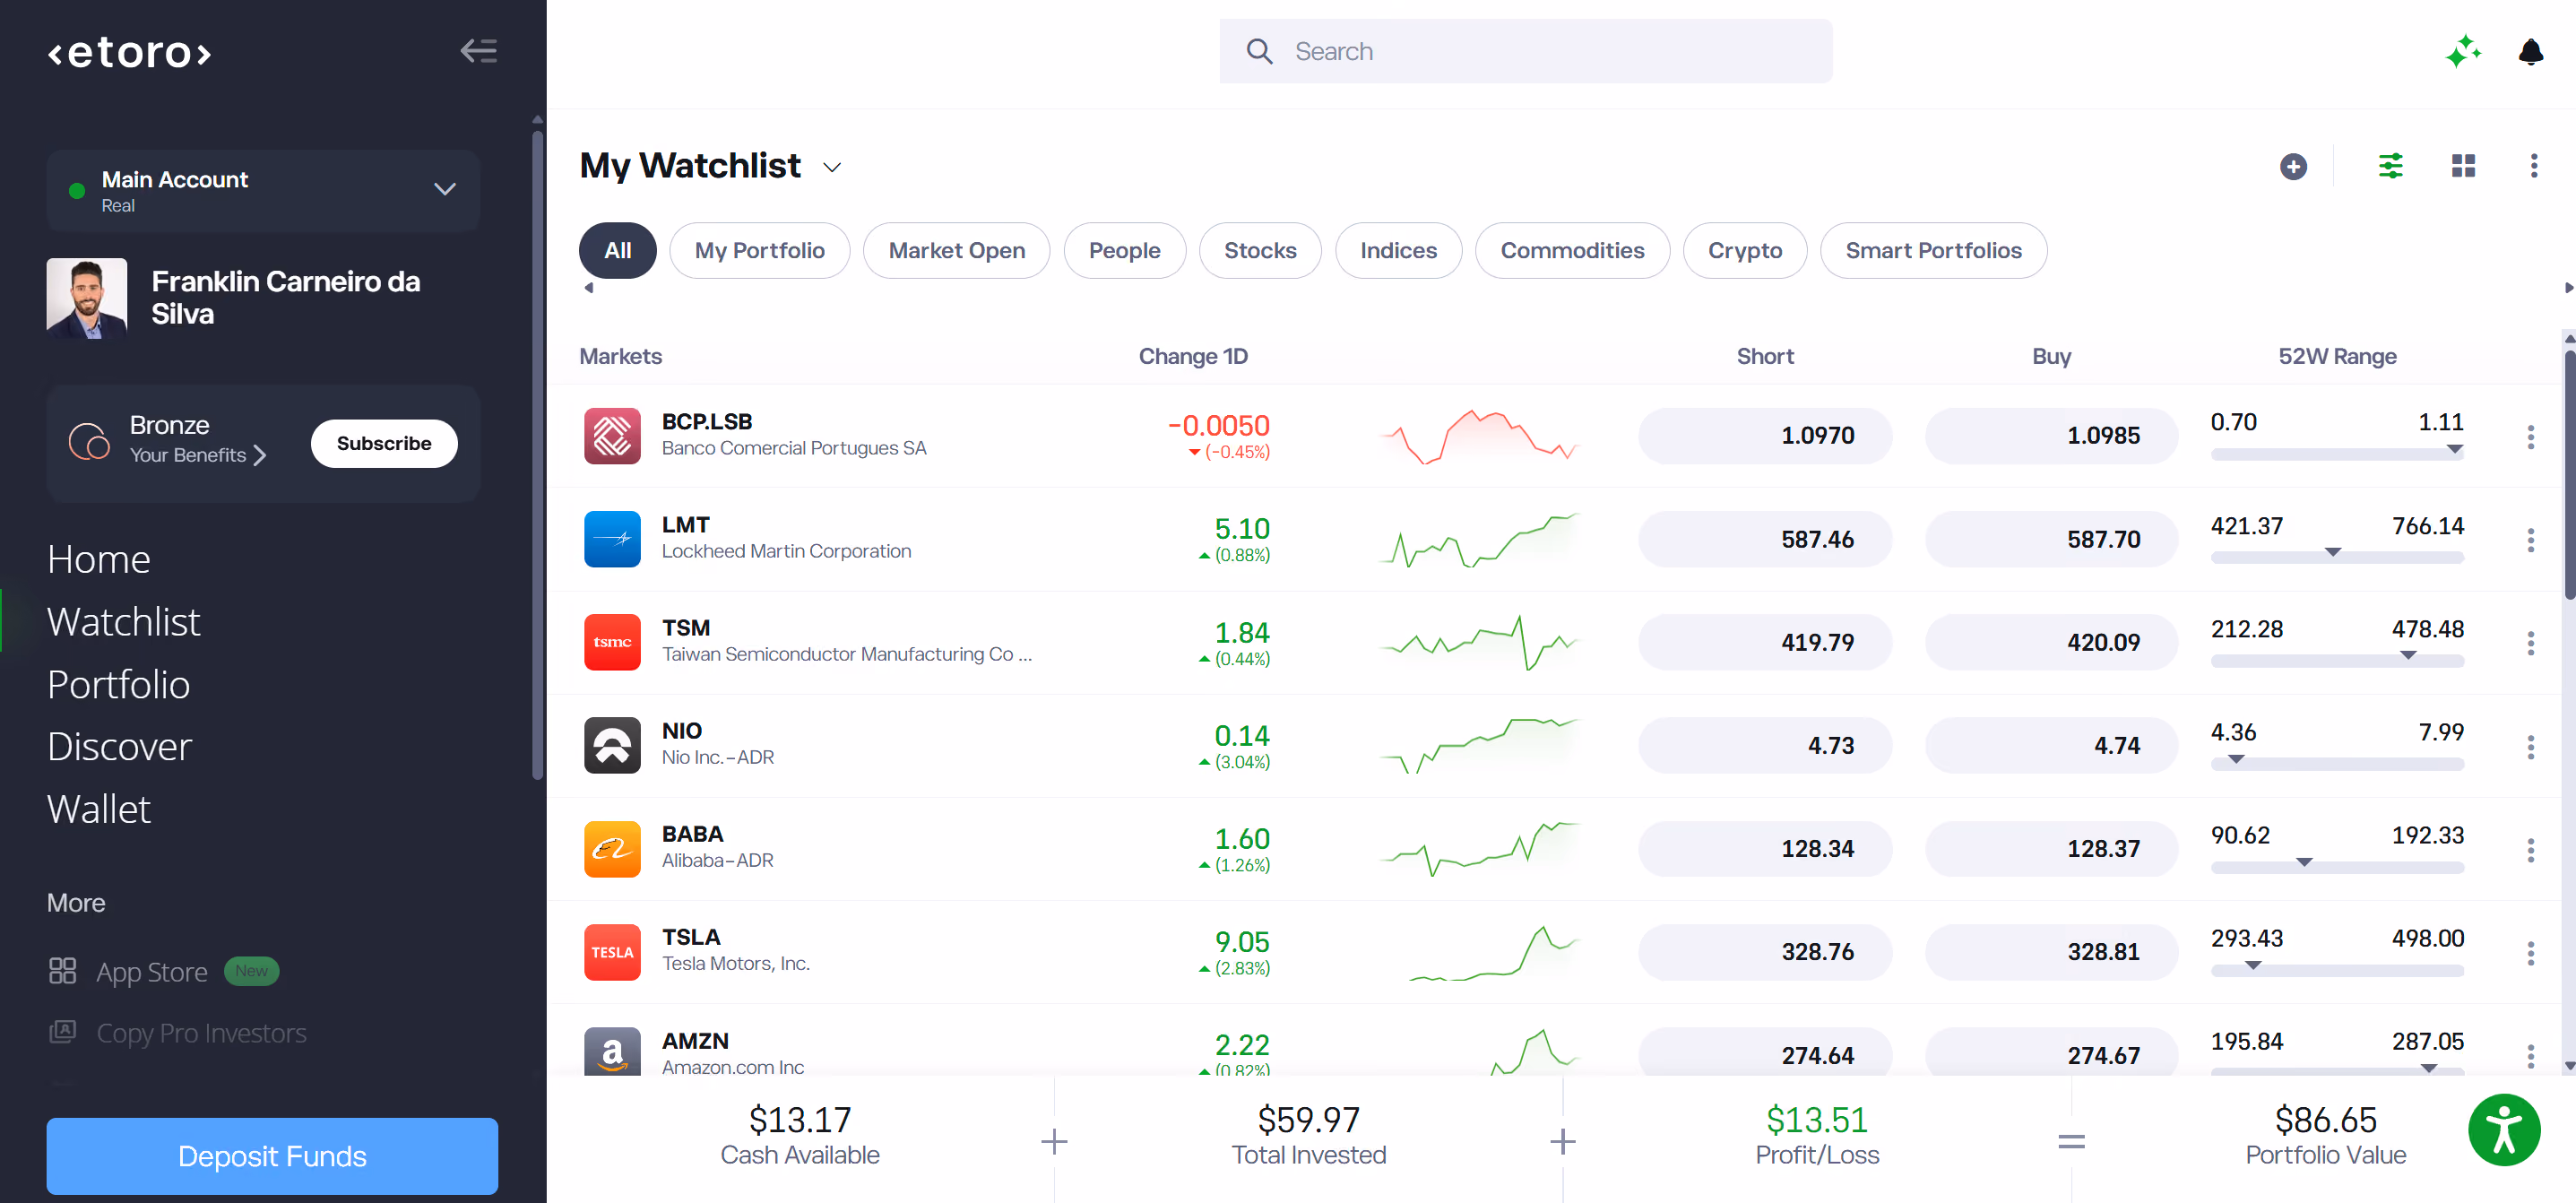Open the TSLA row three-dot menu
Viewport: 2576px width, 1203px height.
2530,953
